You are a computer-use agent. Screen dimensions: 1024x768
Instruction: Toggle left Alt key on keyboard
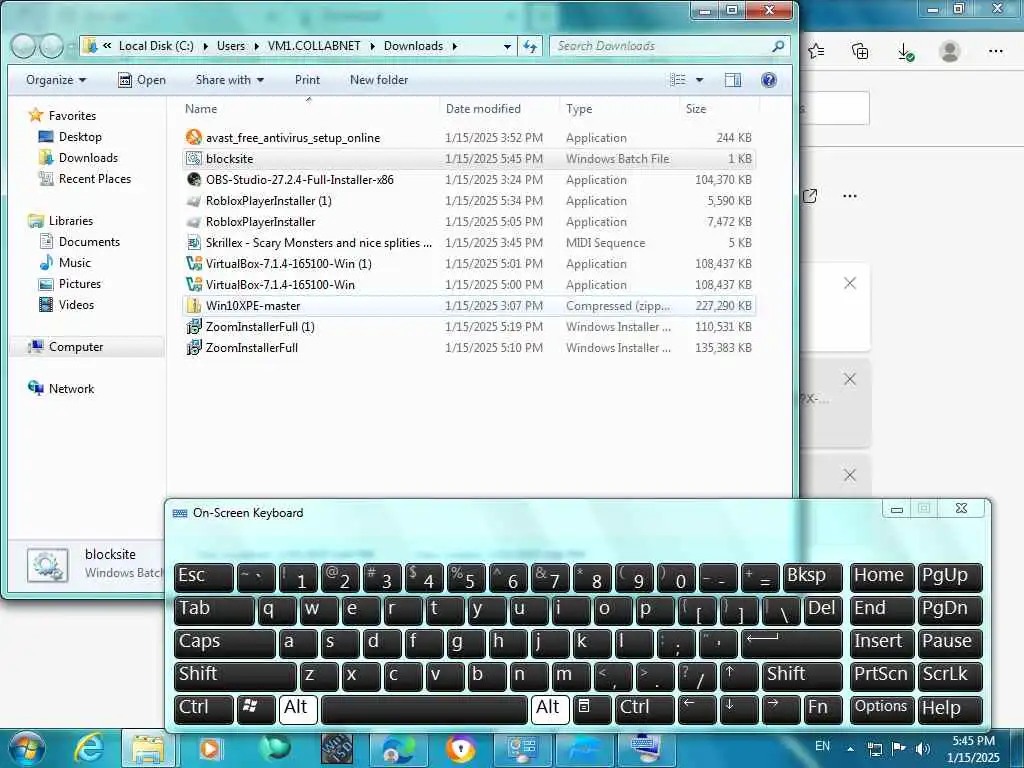click(x=298, y=708)
